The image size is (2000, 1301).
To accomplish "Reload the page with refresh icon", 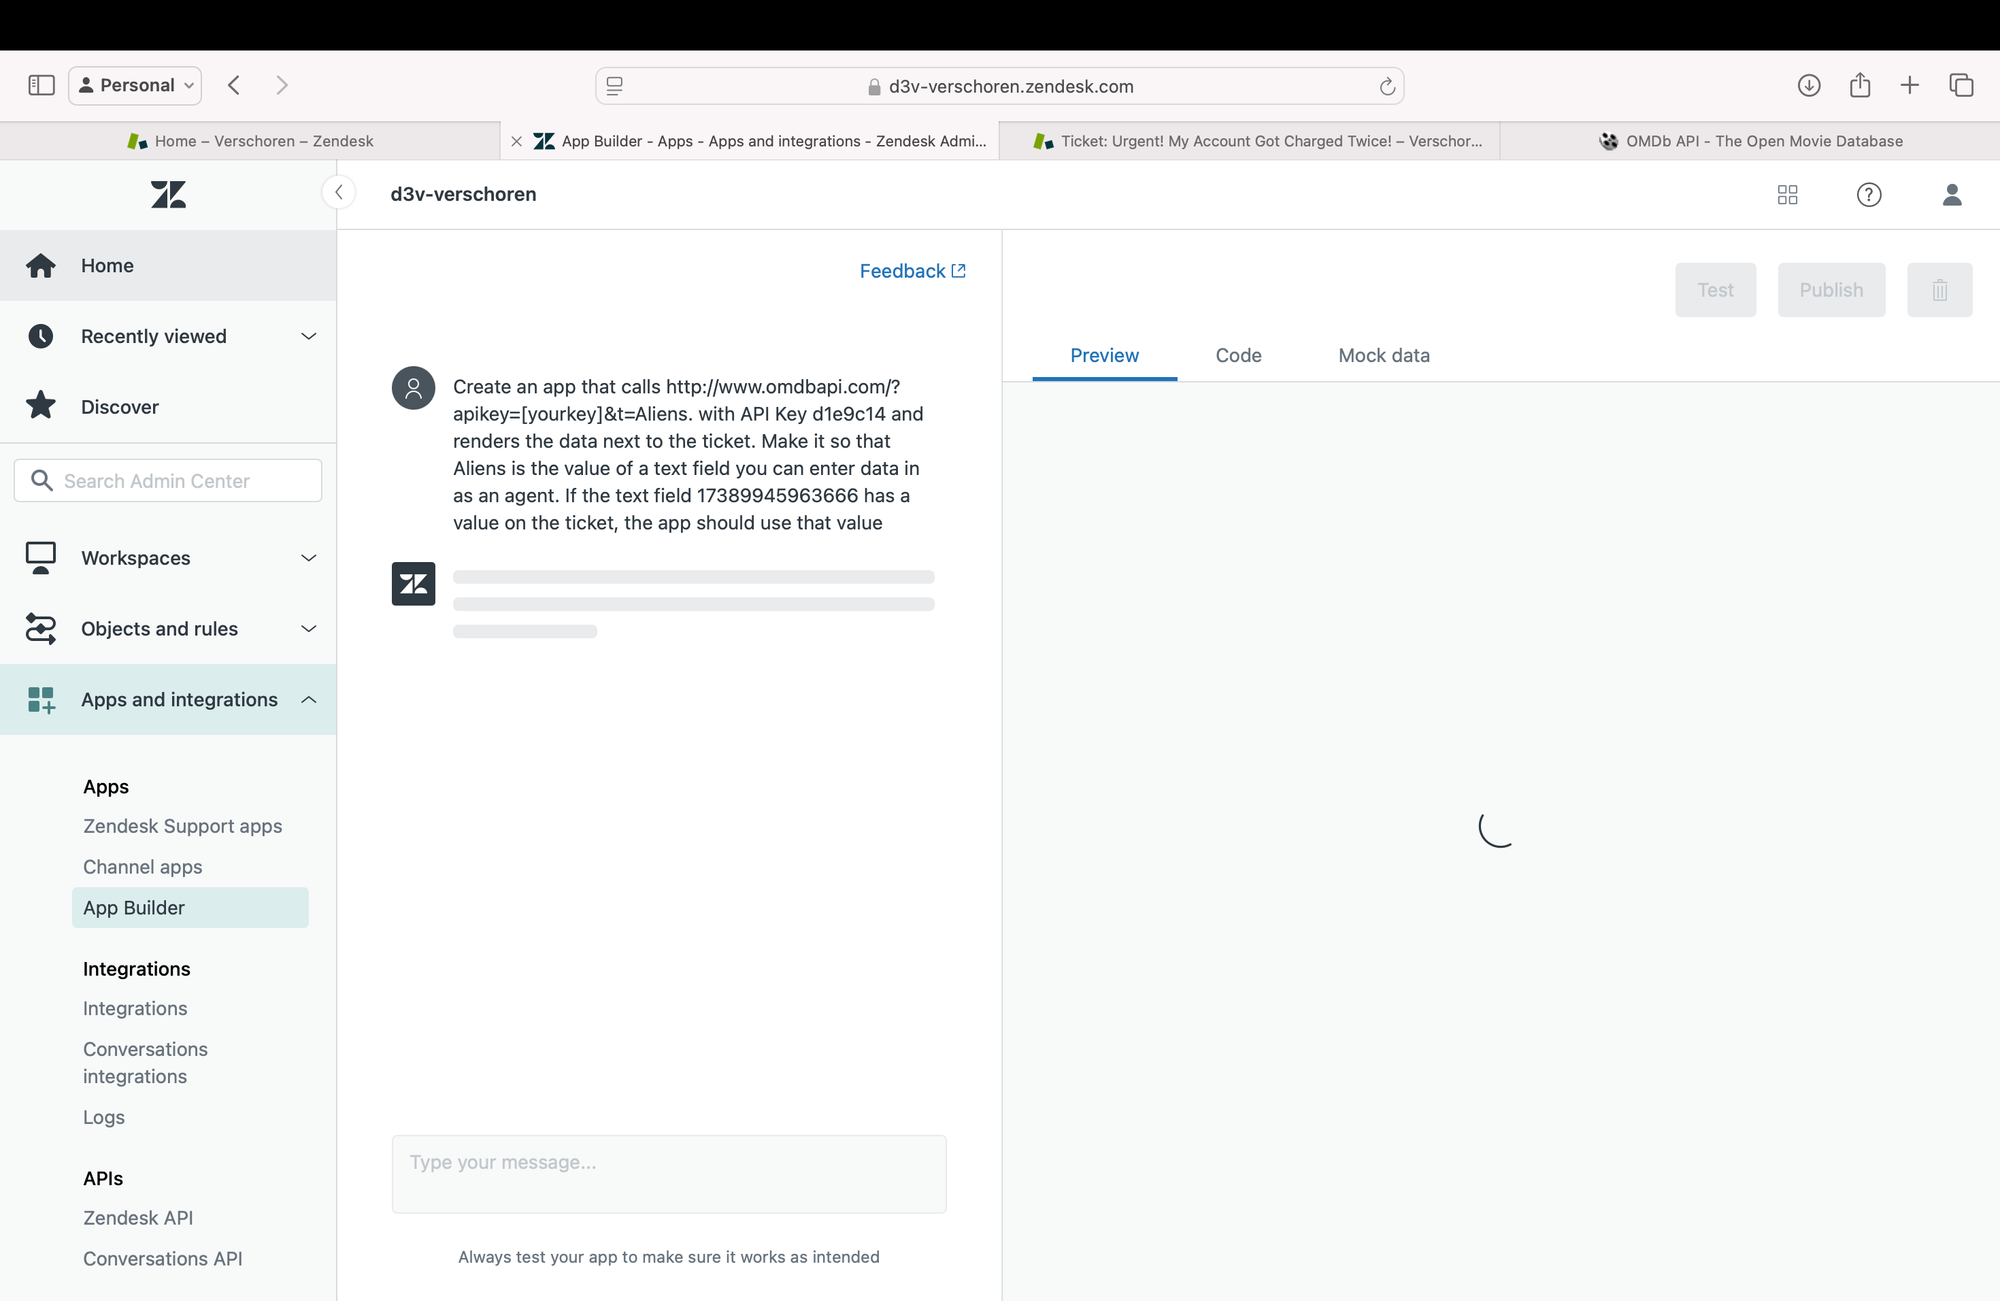I will (1387, 87).
